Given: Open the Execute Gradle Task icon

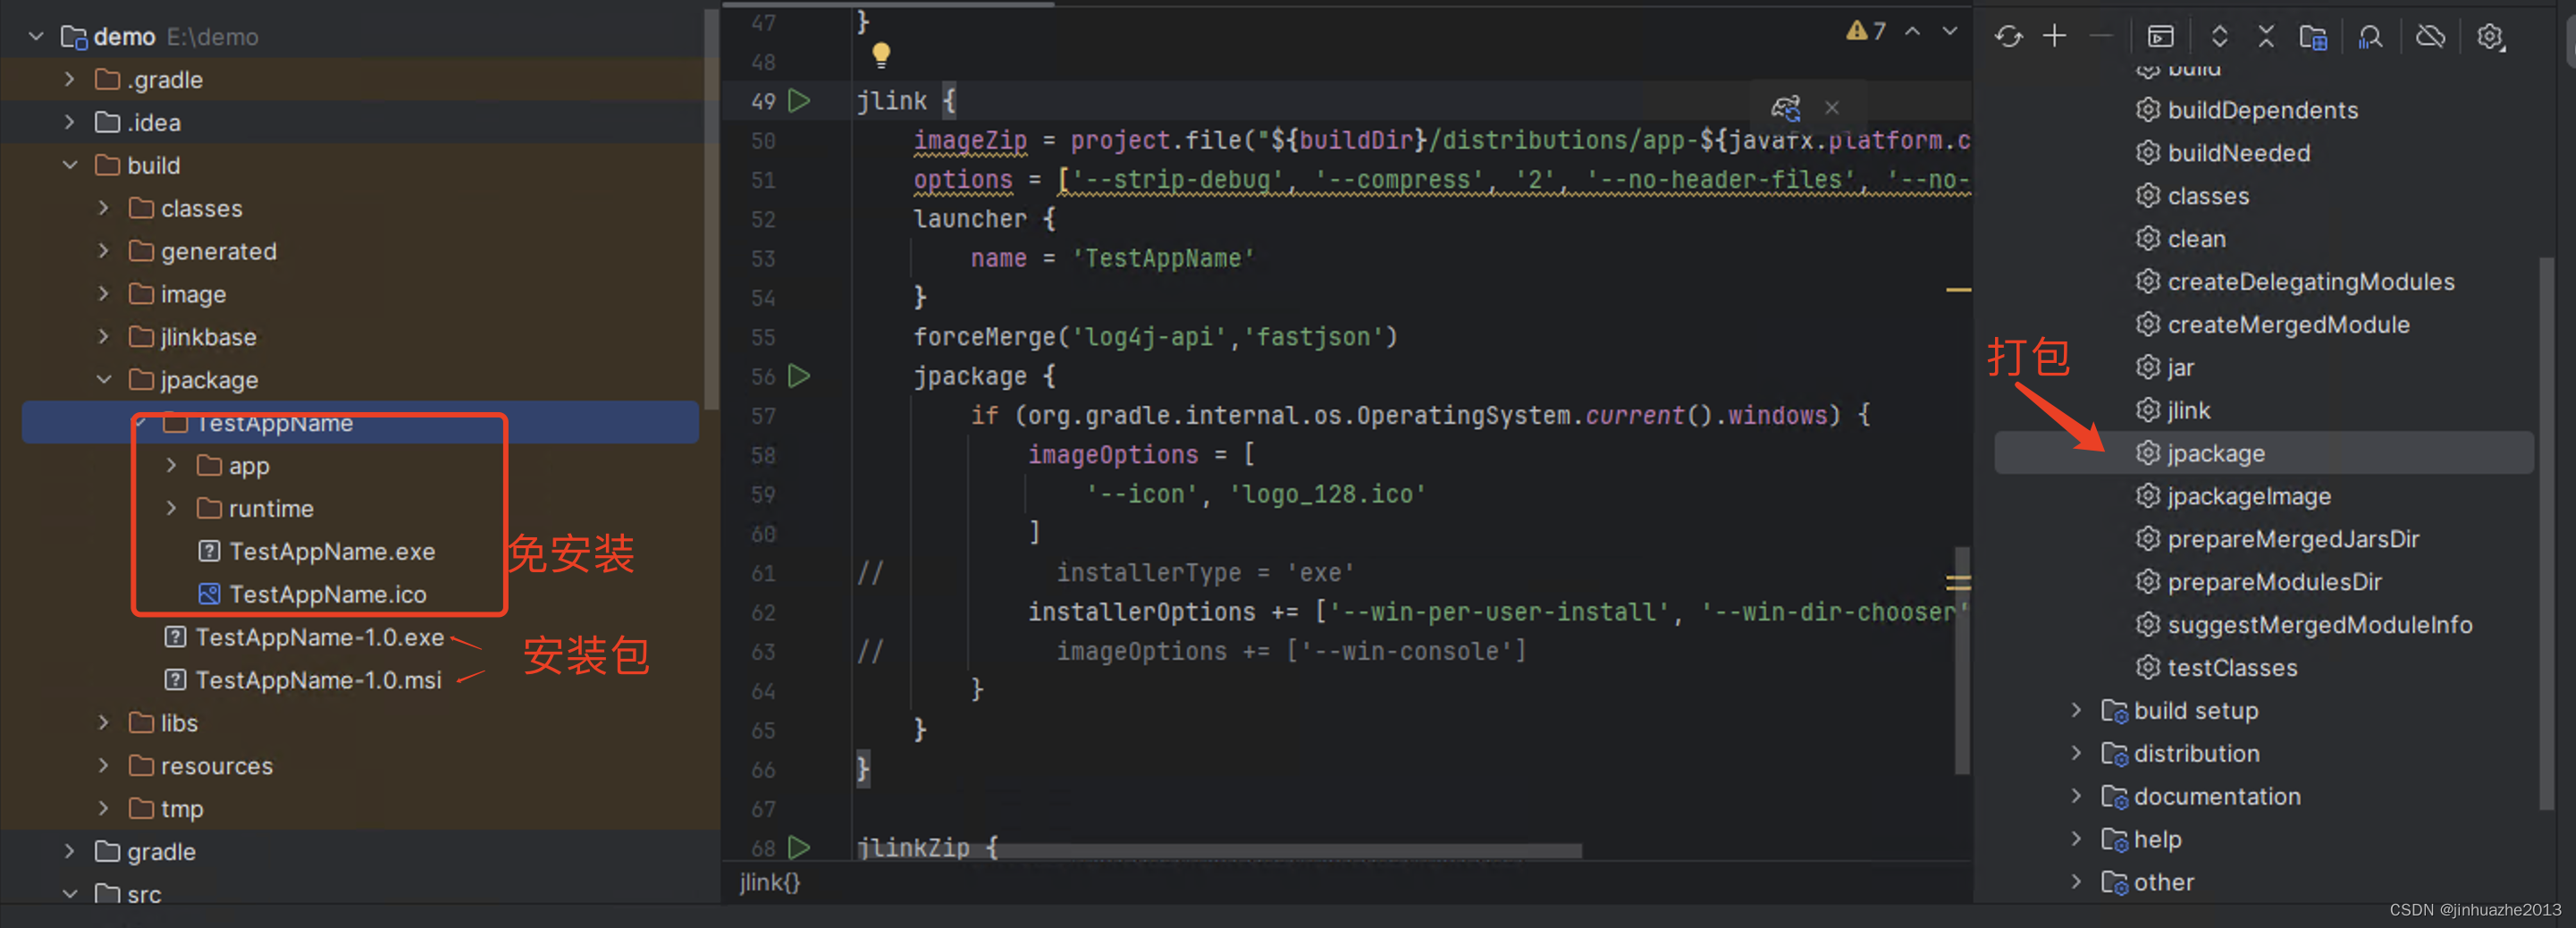Looking at the screenshot, I should point(2160,37).
